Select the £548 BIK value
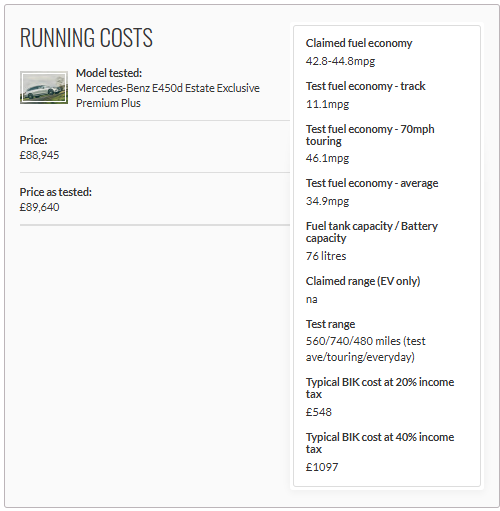The height and width of the screenshot is (511, 500). [319, 412]
